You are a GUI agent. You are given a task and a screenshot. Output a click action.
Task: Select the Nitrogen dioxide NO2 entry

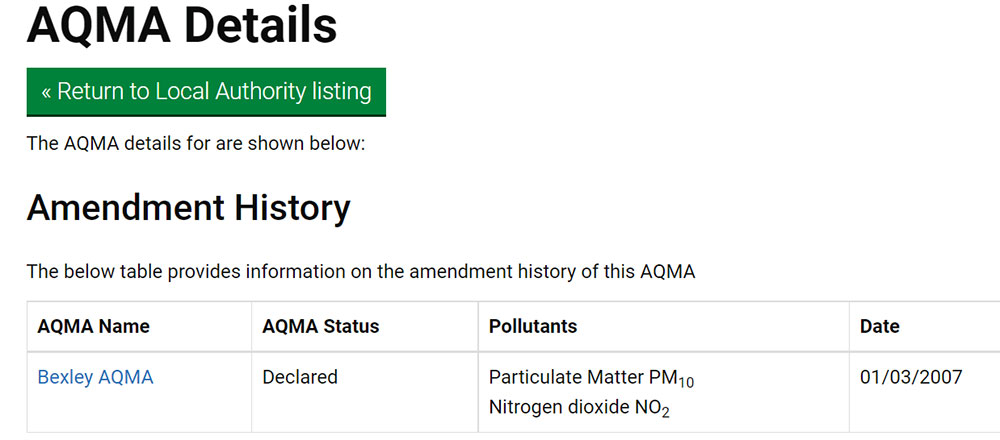[x=579, y=408]
